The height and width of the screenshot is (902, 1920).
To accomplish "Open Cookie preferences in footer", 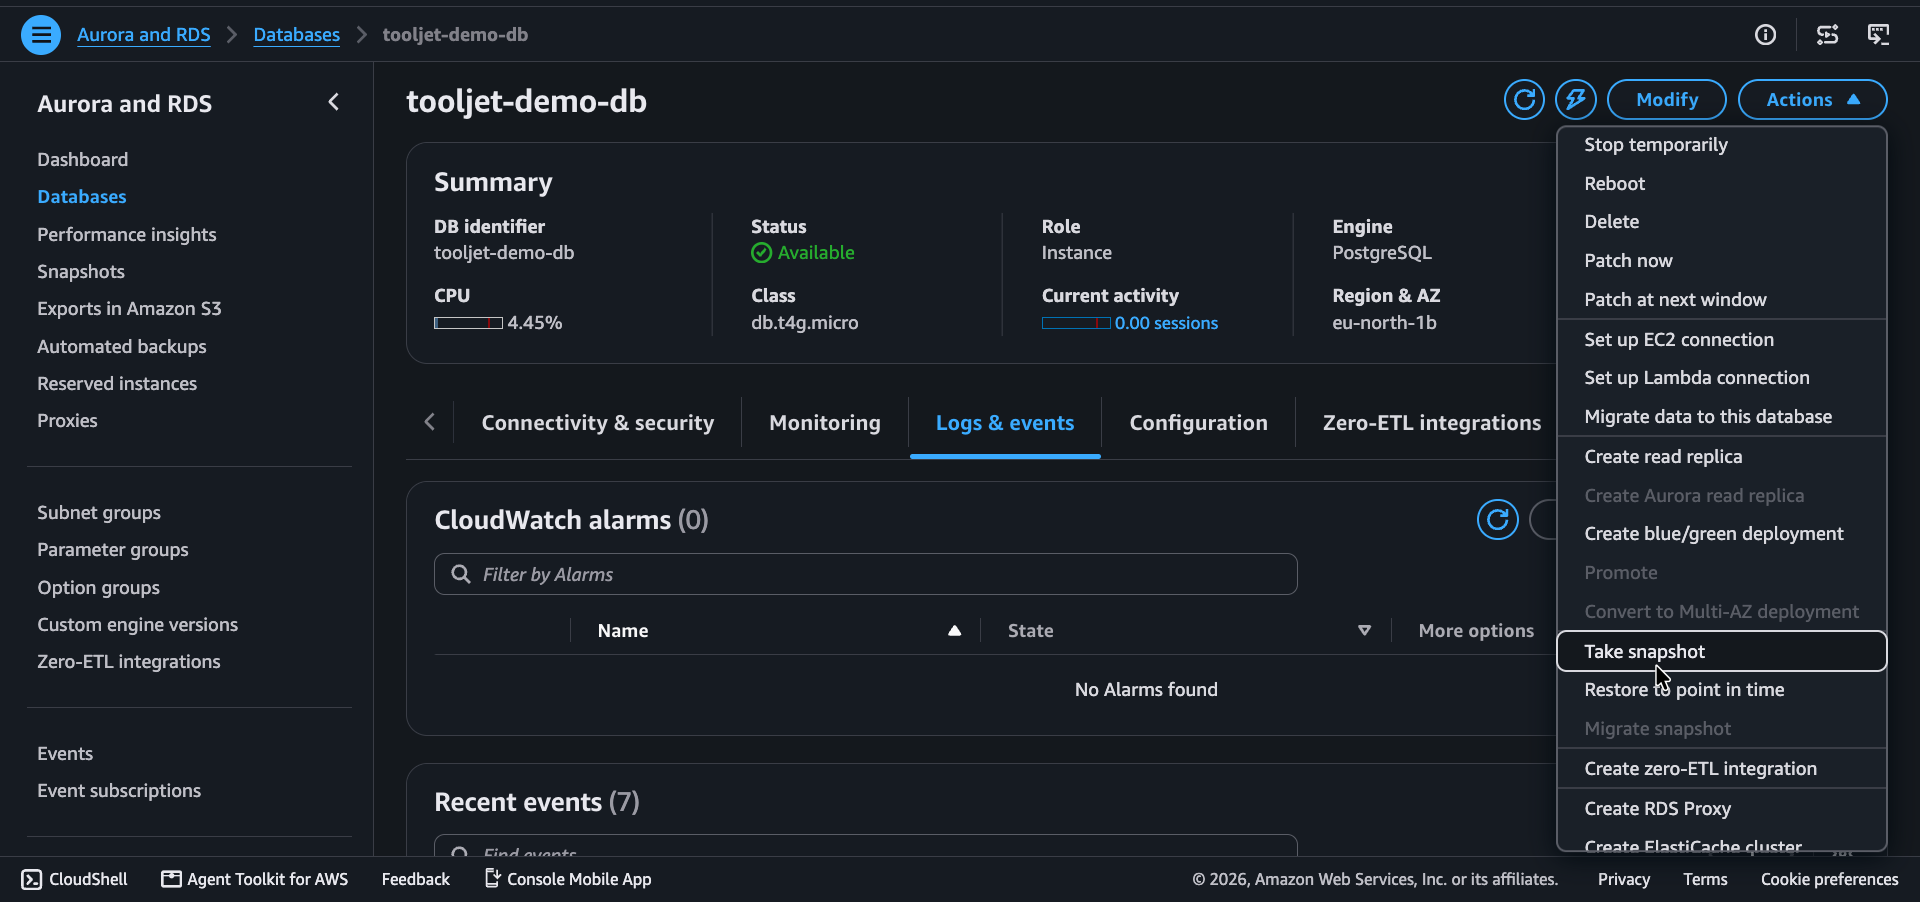I will [1830, 879].
